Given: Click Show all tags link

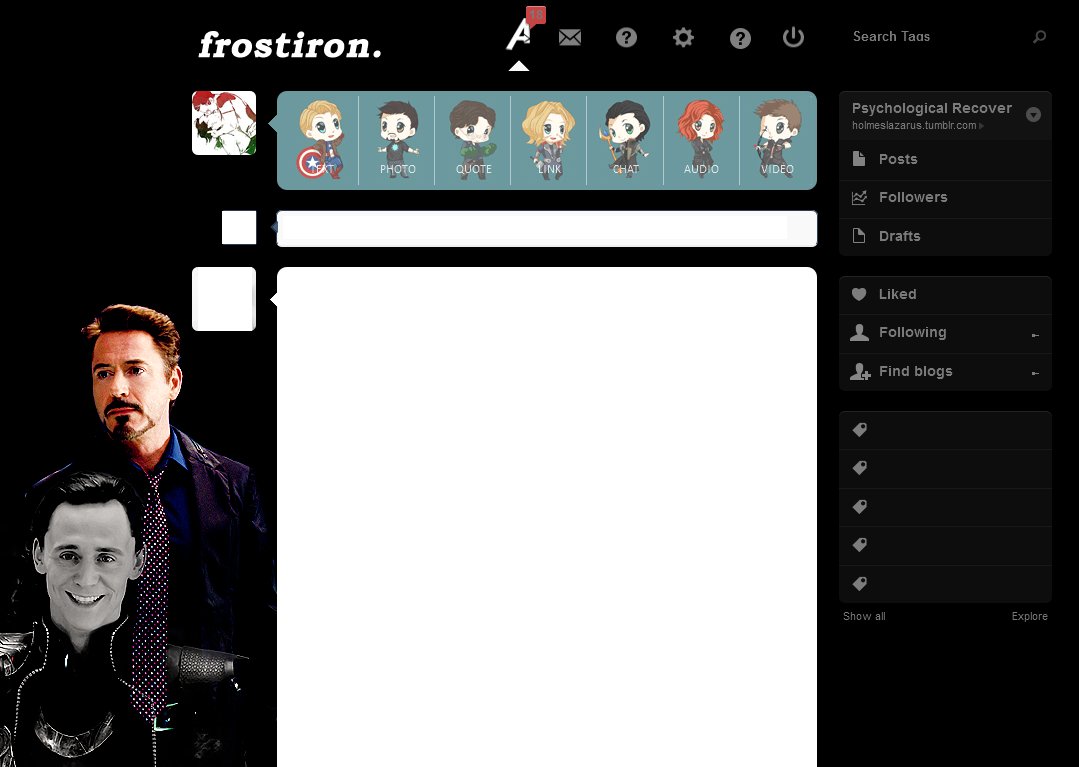Looking at the screenshot, I should [x=864, y=616].
